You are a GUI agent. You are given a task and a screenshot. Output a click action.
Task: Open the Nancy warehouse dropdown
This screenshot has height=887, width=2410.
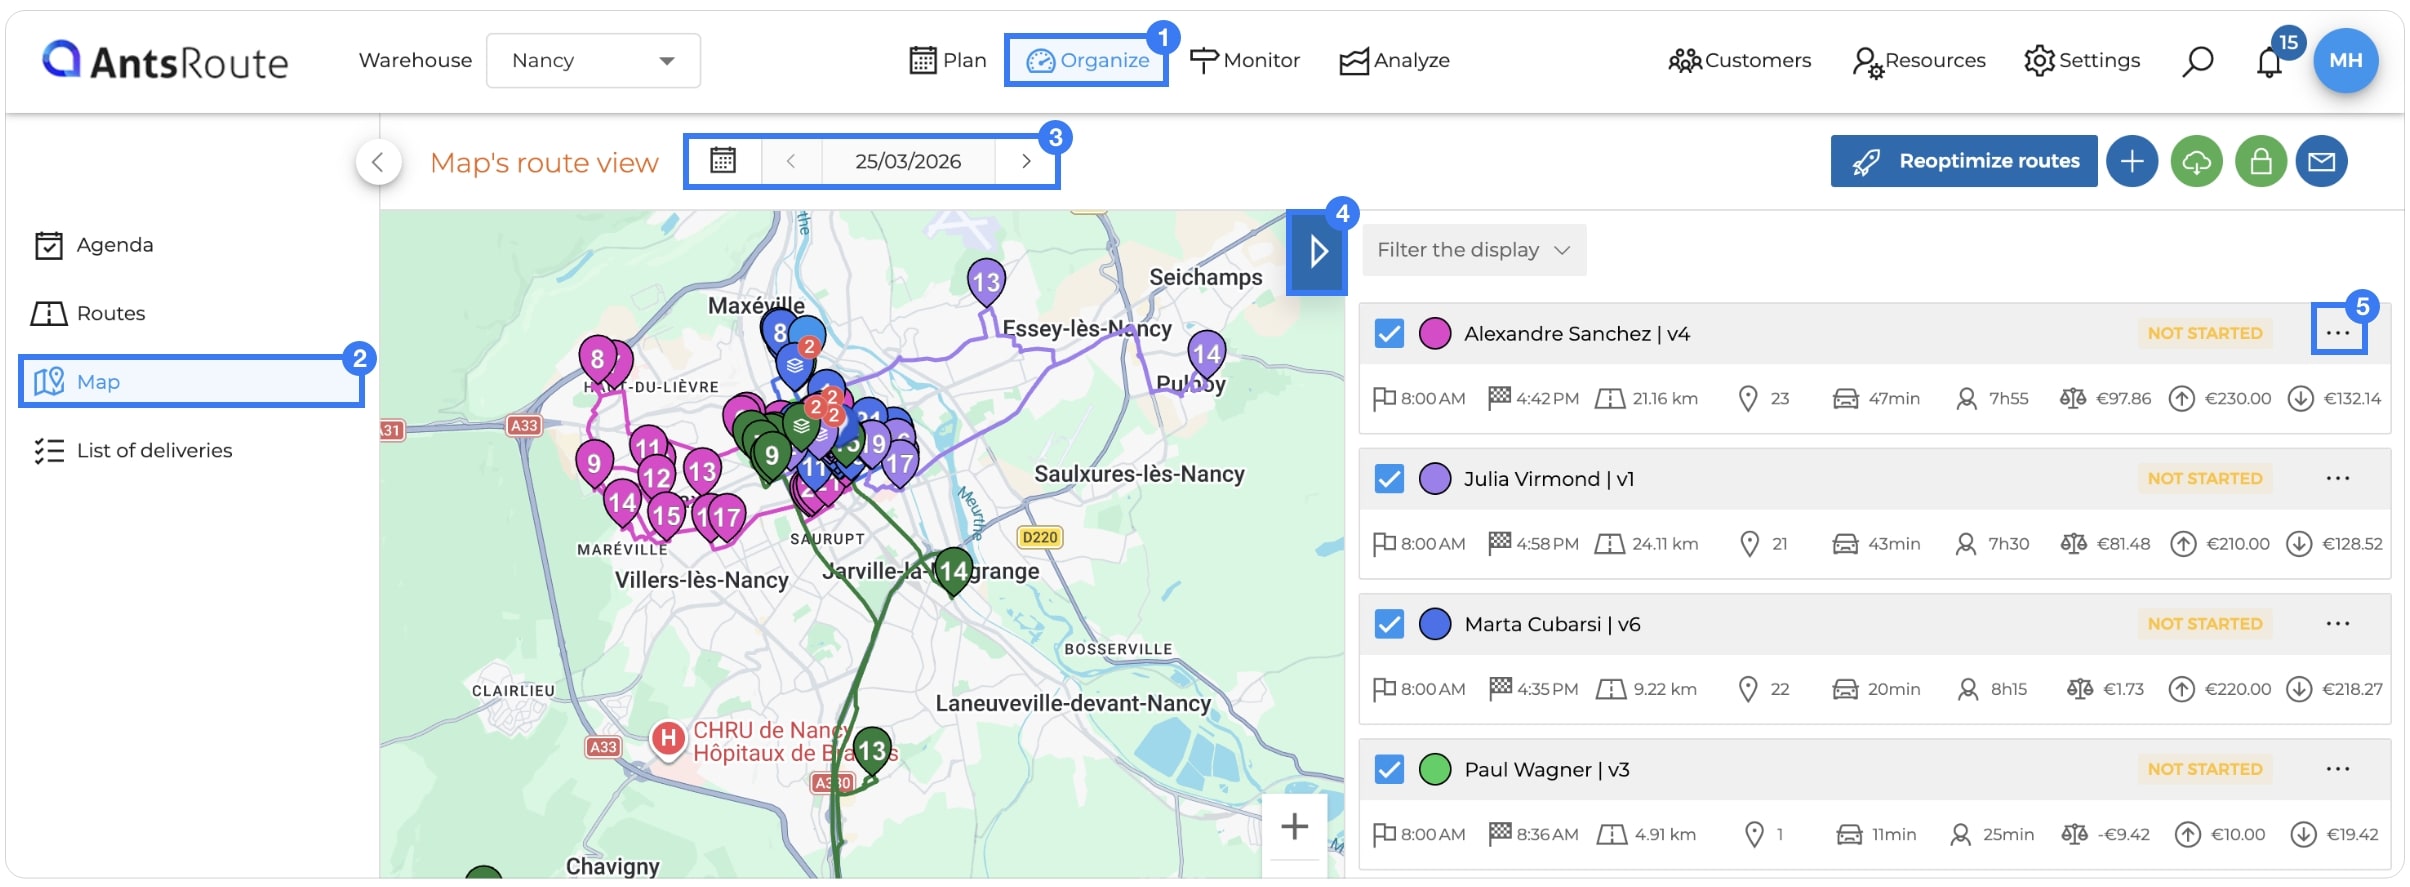(x=593, y=60)
